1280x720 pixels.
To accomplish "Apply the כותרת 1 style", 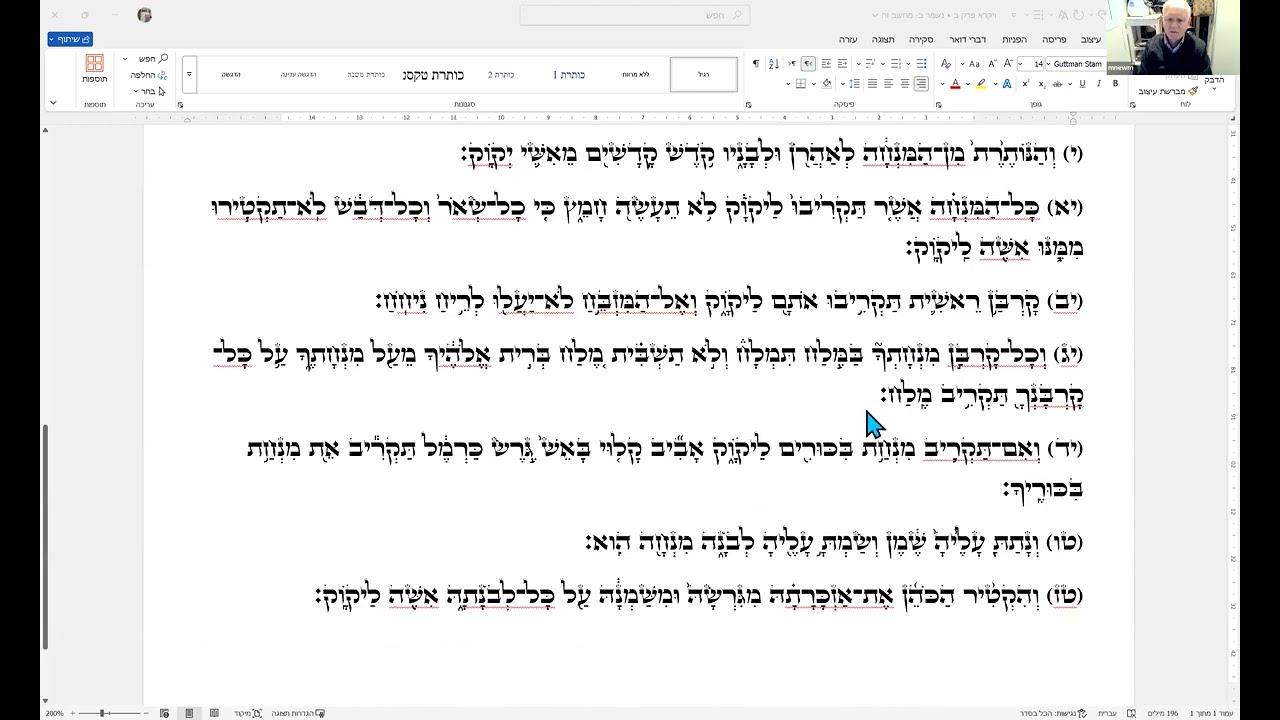I will coord(569,74).
